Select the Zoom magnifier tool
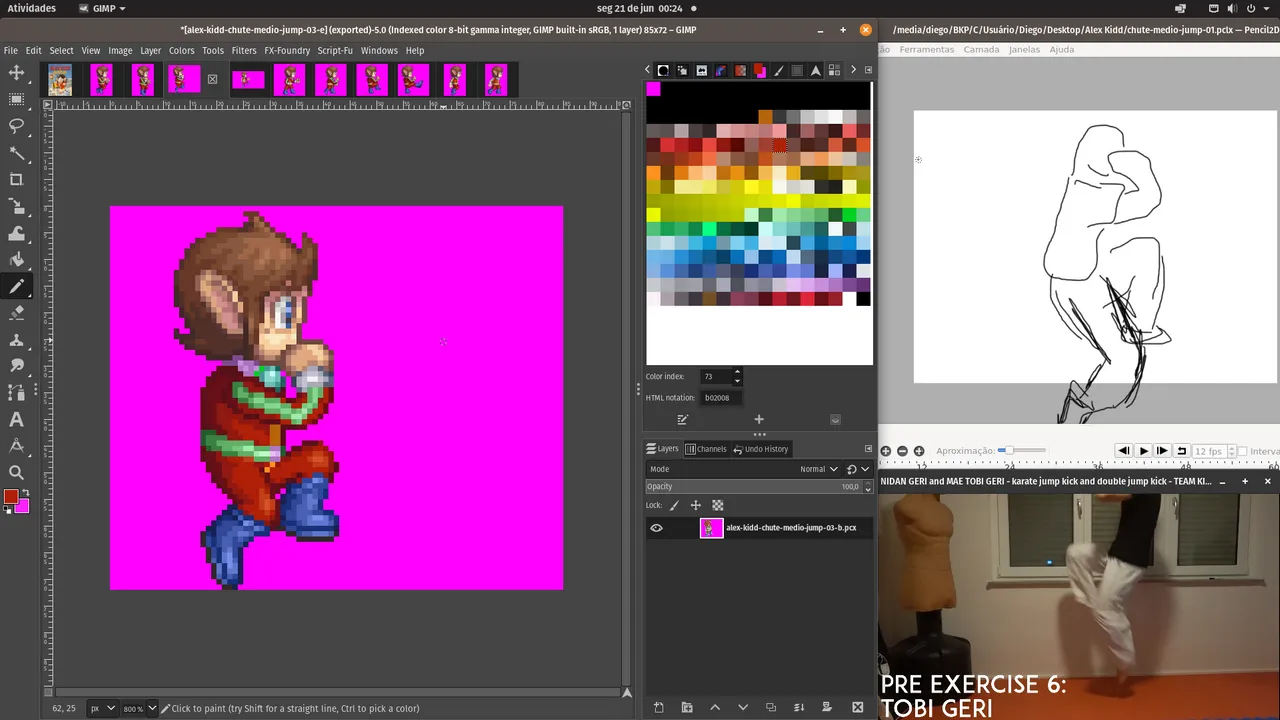1280x720 pixels. coord(16,473)
